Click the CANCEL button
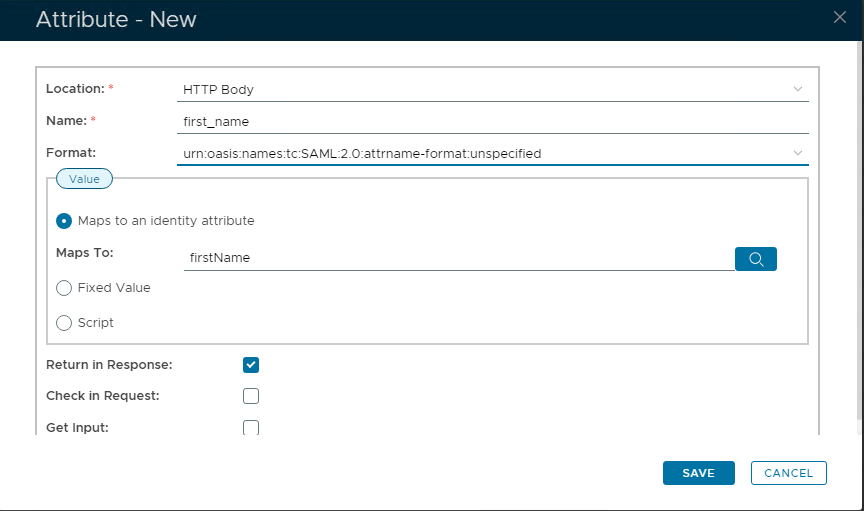The width and height of the screenshot is (864, 511). [x=788, y=473]
